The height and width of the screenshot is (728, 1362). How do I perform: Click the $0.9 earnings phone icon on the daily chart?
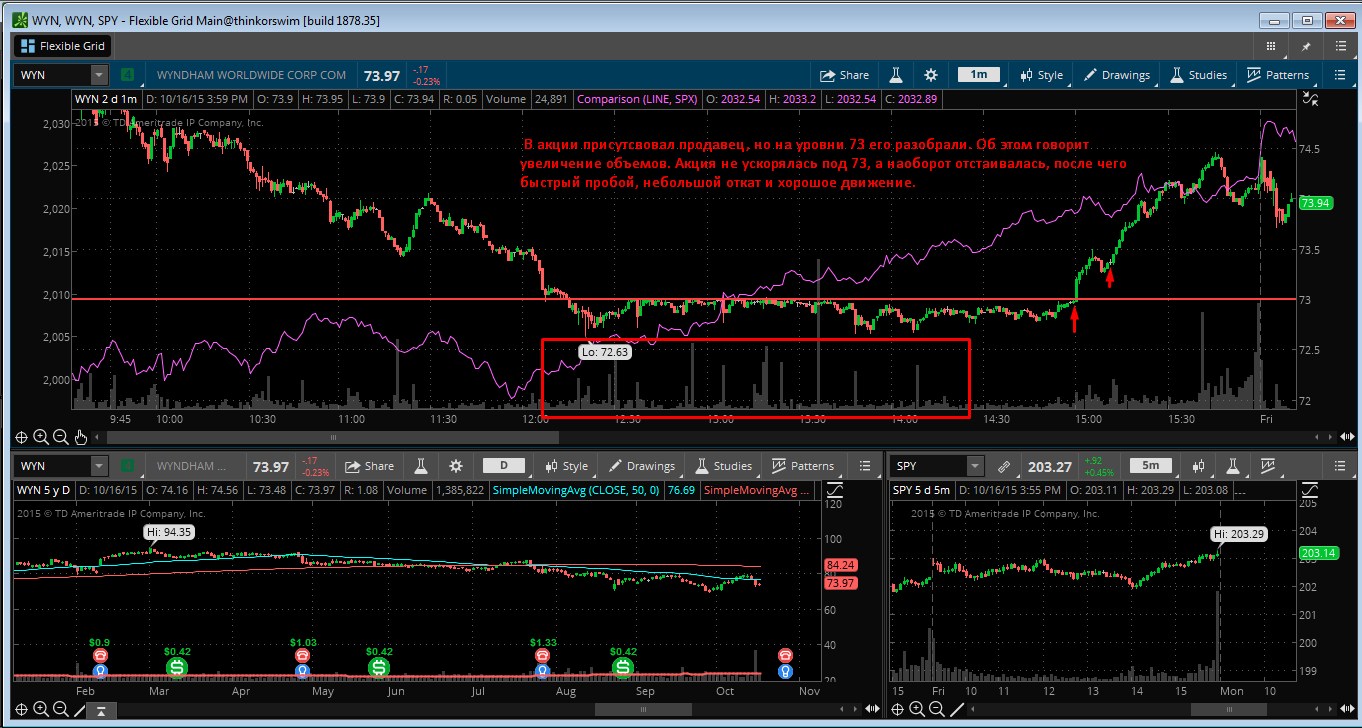tap(100, 656)
